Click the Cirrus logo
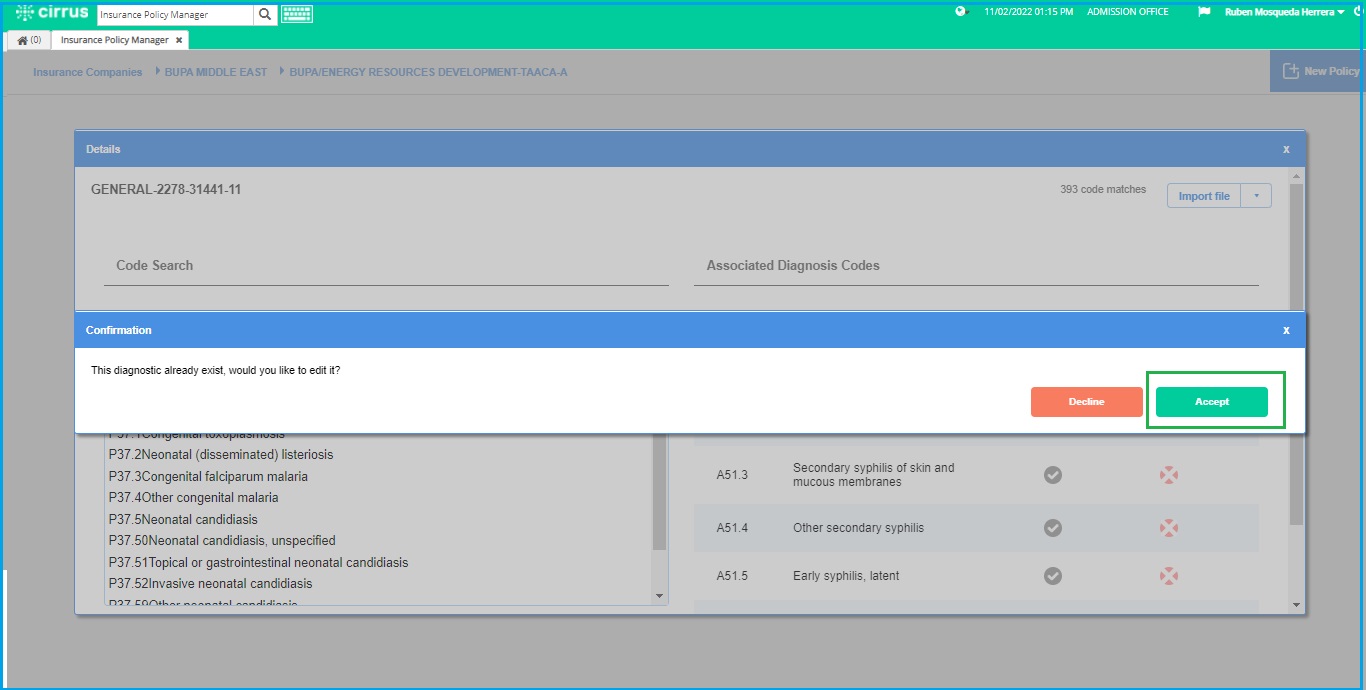 coord(53,13)
